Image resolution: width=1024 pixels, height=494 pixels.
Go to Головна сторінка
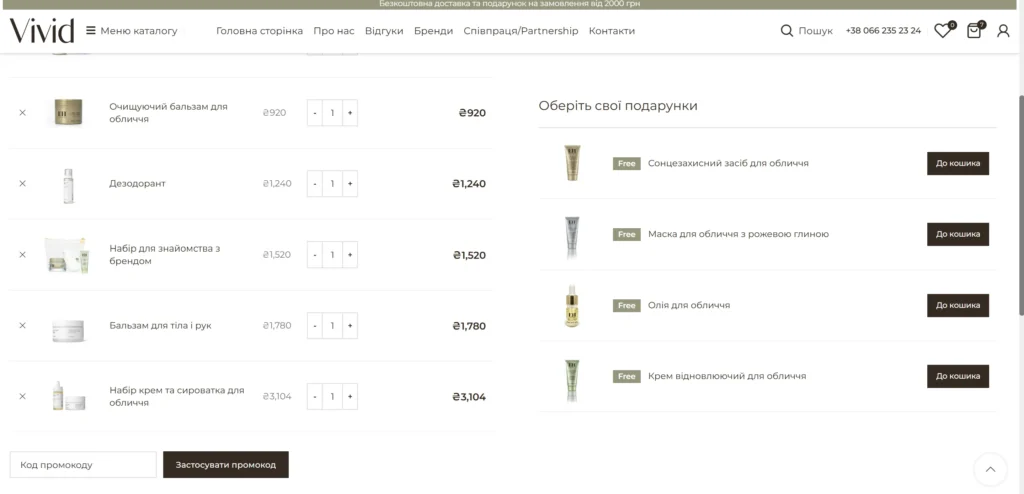[x=259, y=31]
